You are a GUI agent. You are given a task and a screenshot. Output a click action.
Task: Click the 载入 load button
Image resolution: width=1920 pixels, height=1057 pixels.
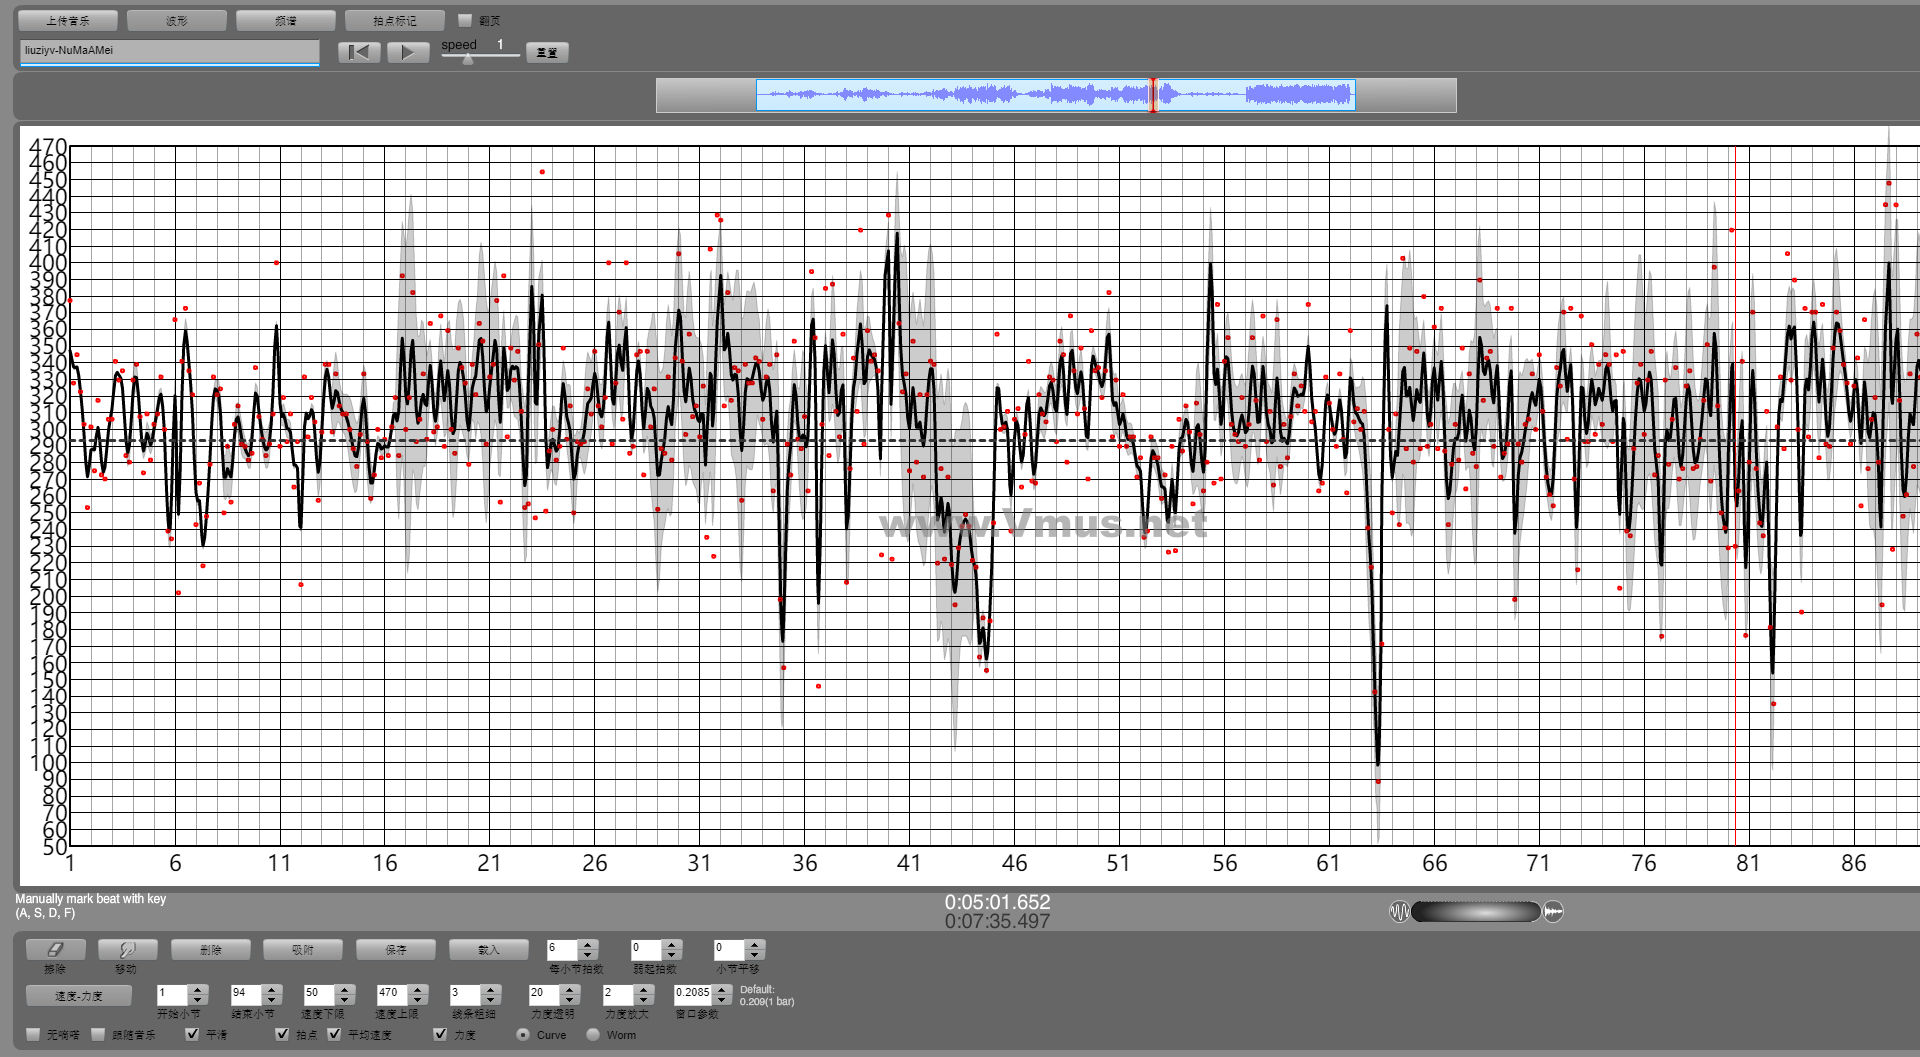489,949
